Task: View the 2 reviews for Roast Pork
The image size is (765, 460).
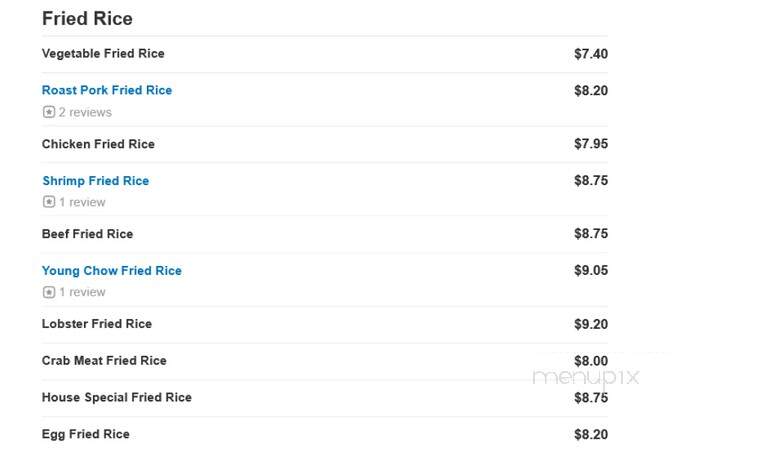Action: point(85,112)
